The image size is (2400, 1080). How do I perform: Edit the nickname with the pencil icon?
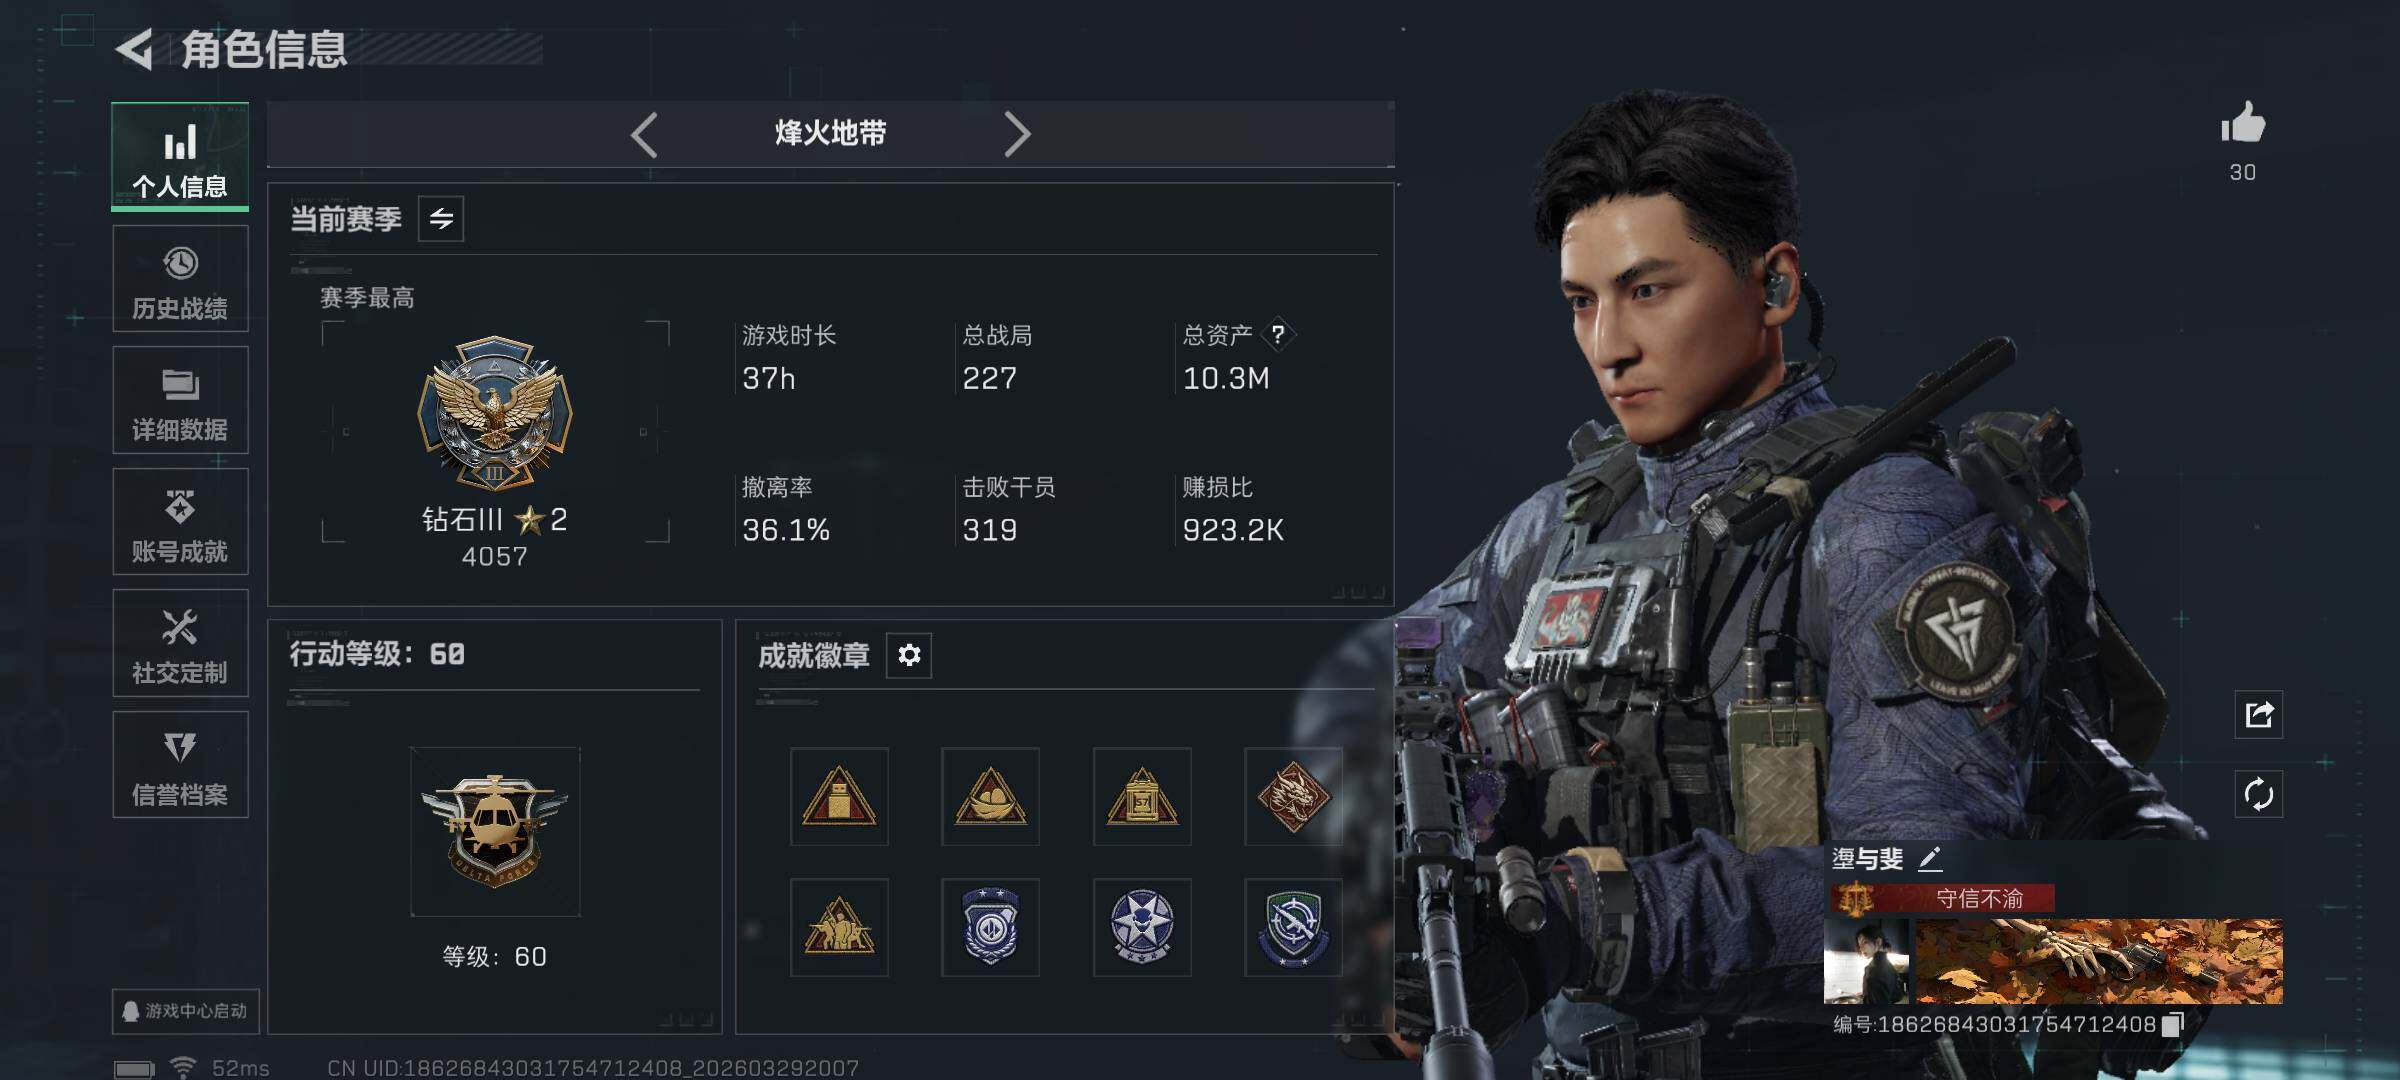click(1930, 858)
